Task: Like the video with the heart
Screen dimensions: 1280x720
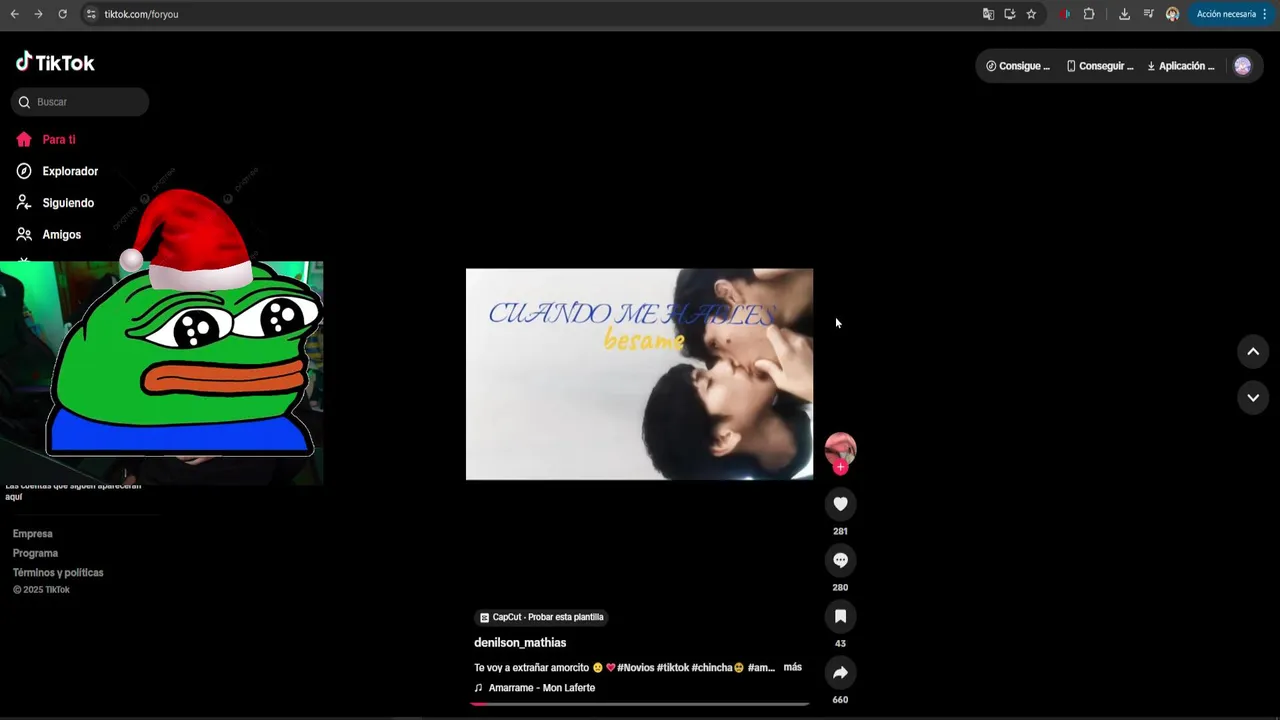Action: click(x=840, y=504)
